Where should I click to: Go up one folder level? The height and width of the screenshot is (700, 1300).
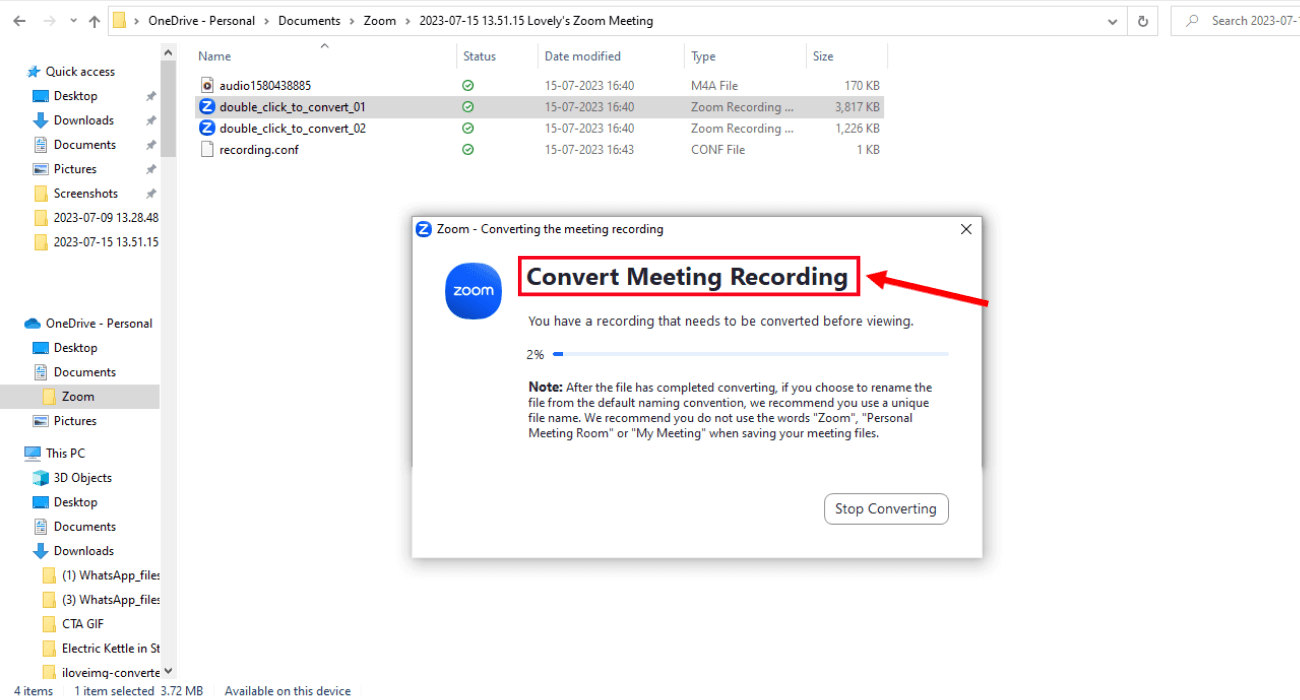94,21
